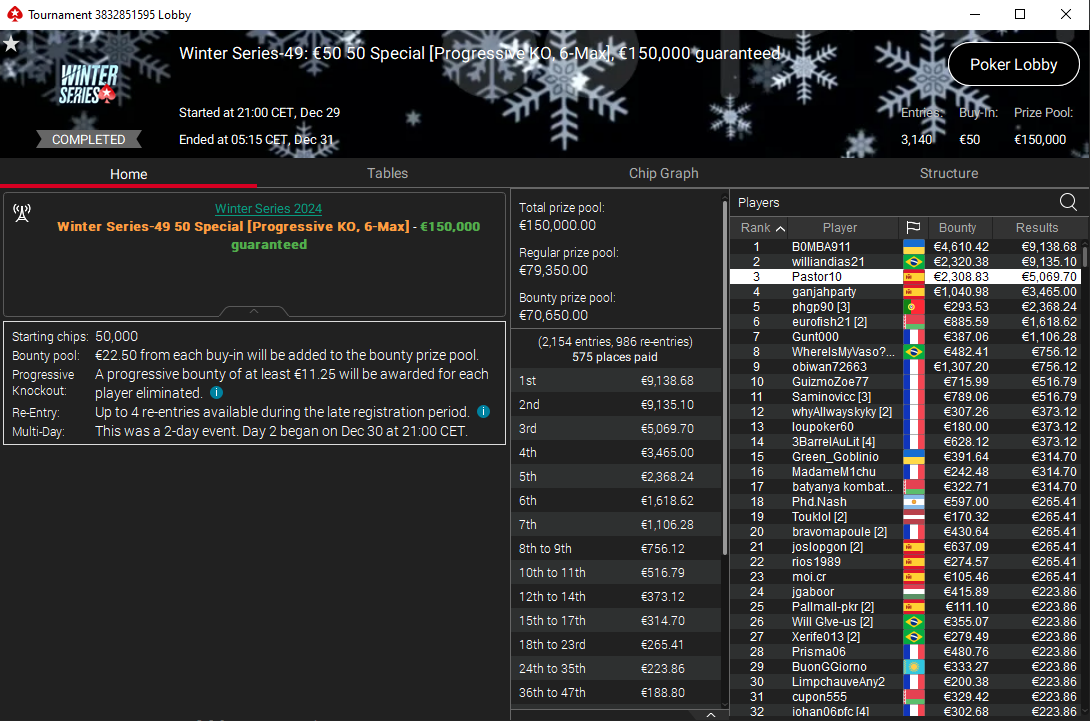Open the Chip Graph tab
Image resolution: width=1090 pixels, height=721 pixels.
[663, 173]
